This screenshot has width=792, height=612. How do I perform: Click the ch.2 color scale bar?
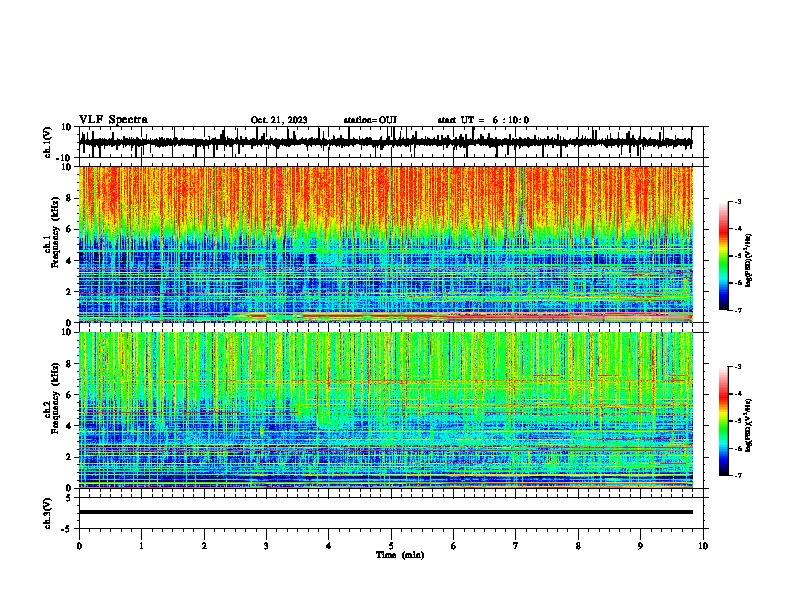(x=723, y=421)
